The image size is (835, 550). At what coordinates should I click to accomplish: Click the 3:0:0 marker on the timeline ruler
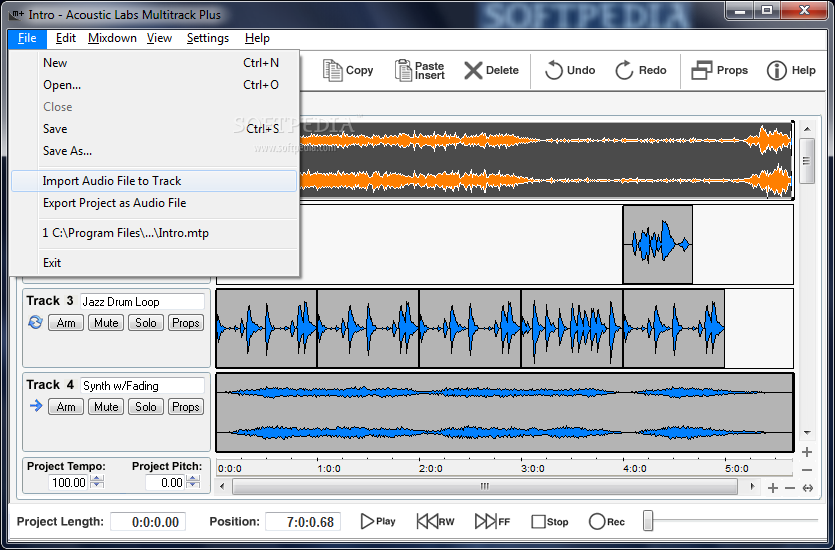532,469
